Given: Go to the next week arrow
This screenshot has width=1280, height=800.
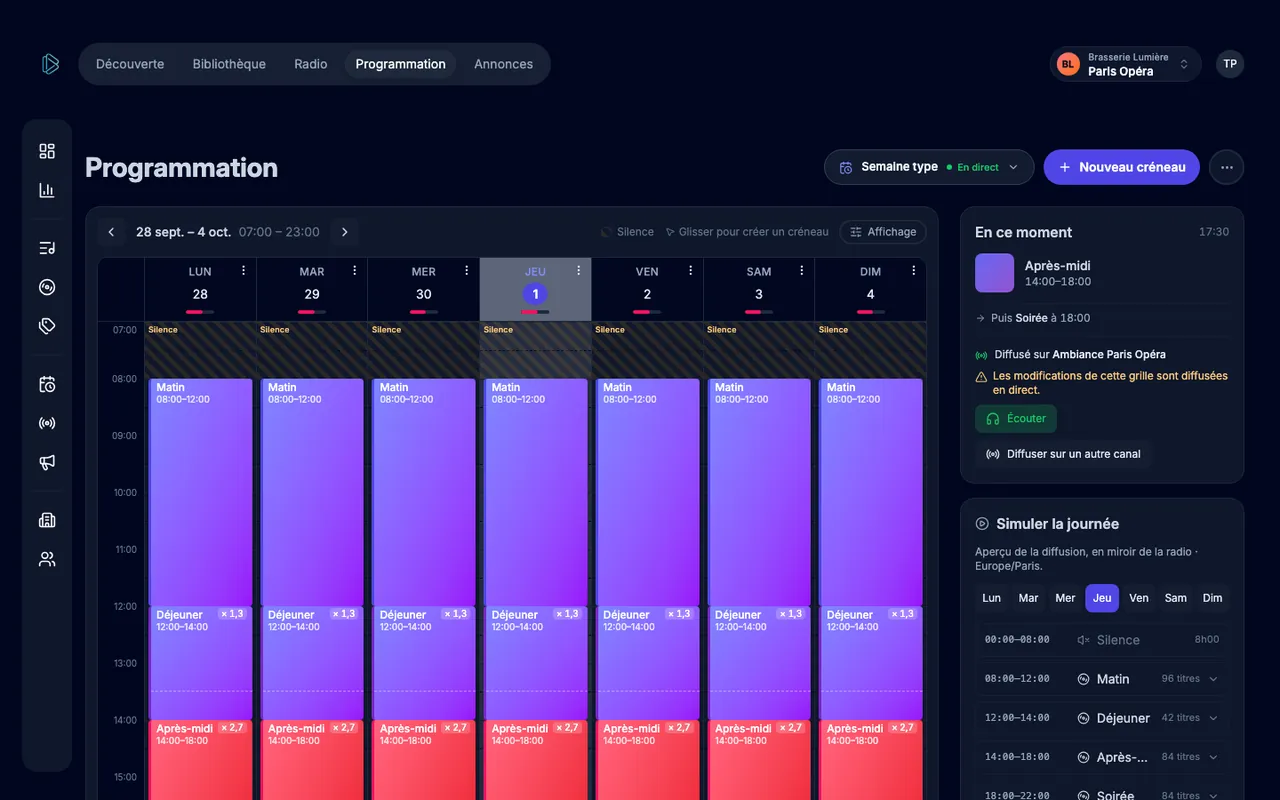Looking at the screenshot, I should pyautogui.click(x=345, y=232).
